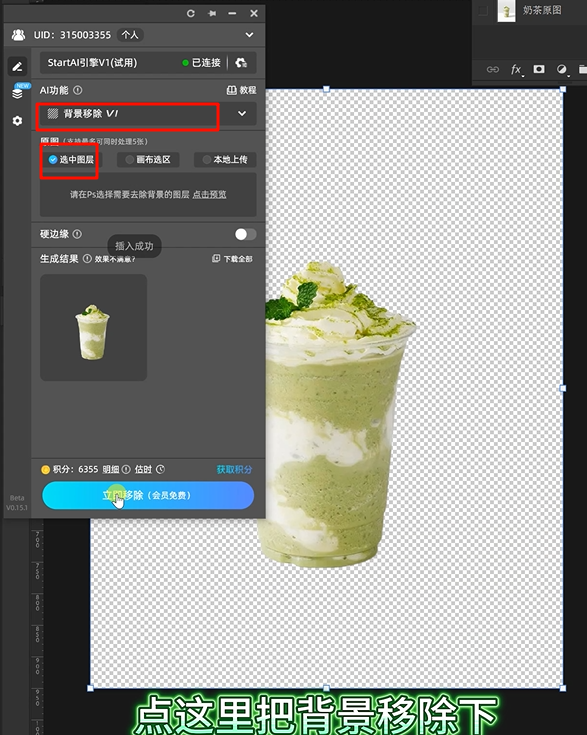The width and height of the screenshot is (587, 735).
Task: Click the 点击预览 link
Action: pyautogui.click(x=210, y=195)
